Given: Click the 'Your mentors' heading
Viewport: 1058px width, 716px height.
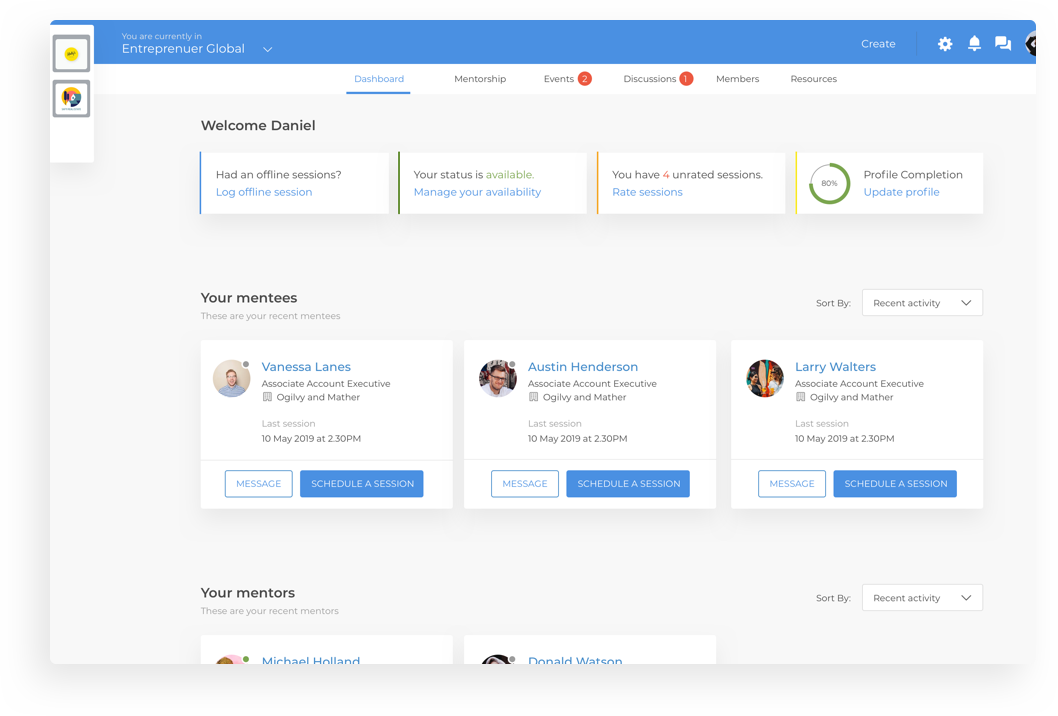Looking at the screenshot, I should click(x=248, y=593).
